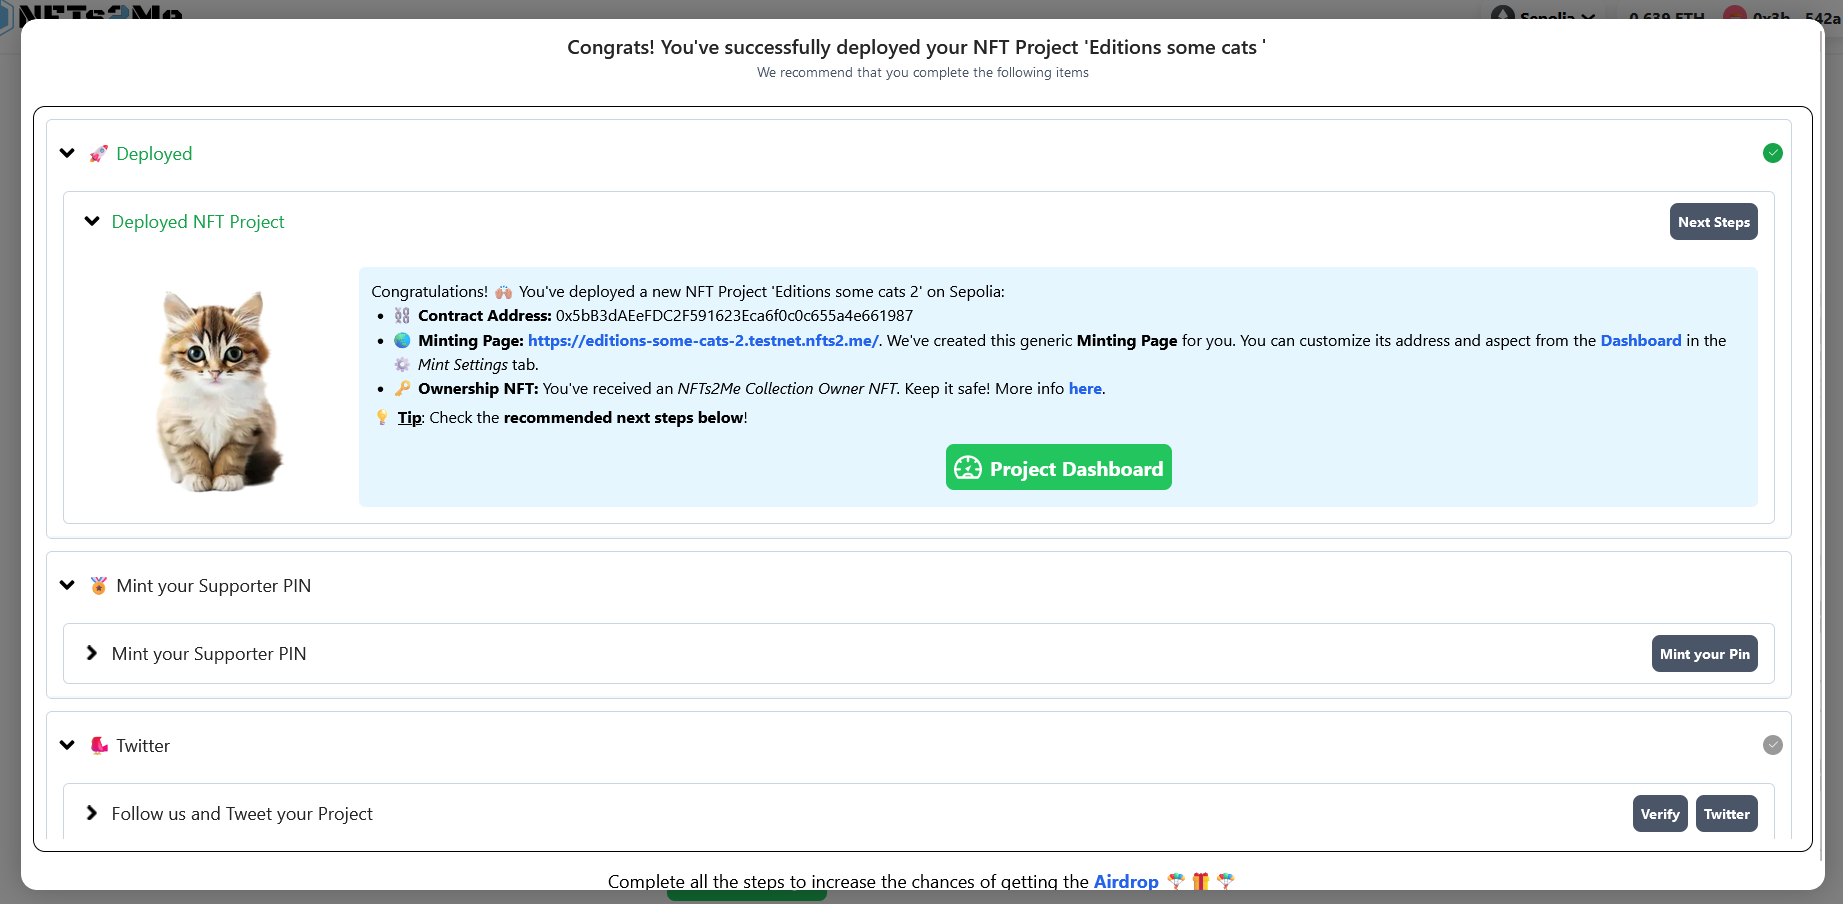Collapse the Deployed NFT Project subsection
1843x904 pixels.
tap(92, 221)
